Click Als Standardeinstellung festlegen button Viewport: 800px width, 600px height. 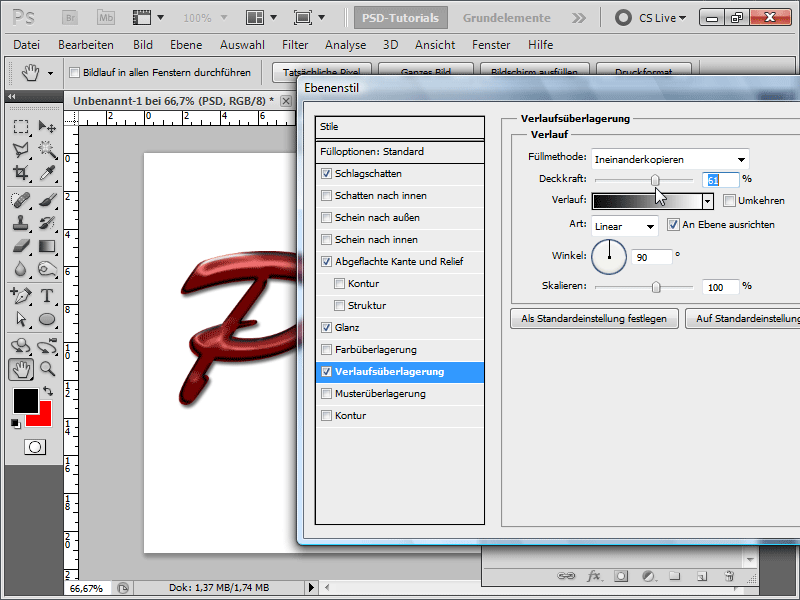594,318
